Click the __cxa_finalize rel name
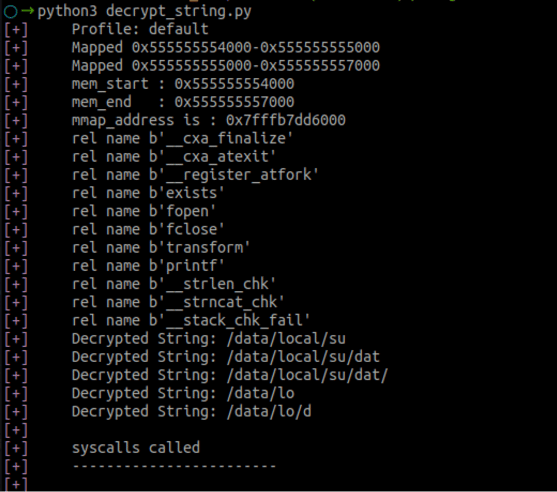 (x=221, y=139)
